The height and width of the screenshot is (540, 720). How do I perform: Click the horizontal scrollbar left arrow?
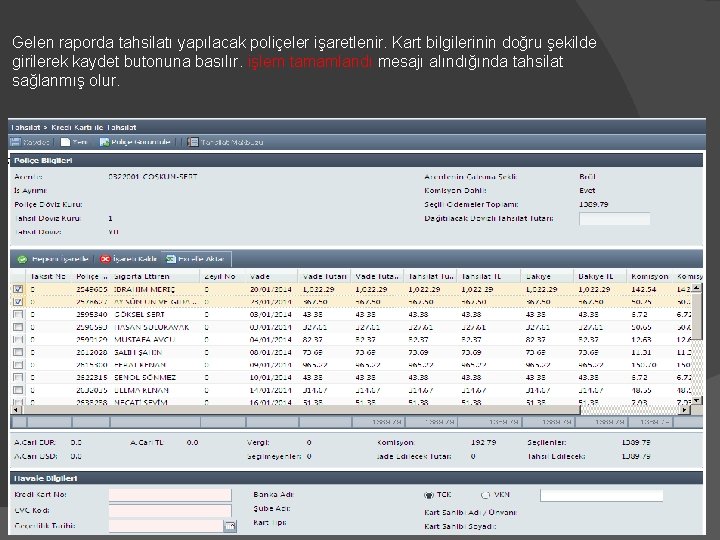(x=15, y=410)
